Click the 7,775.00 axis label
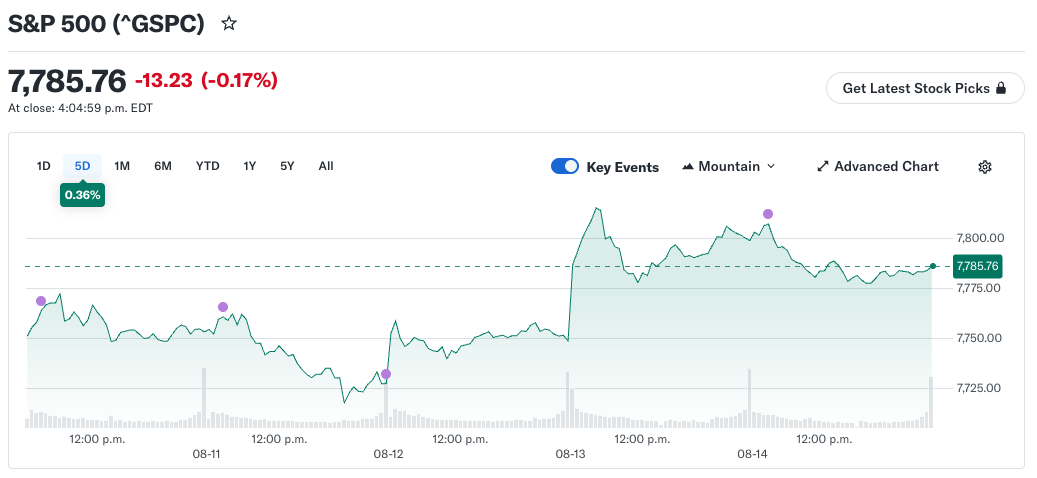This screenshot has height=478, width=1037. click(x=981, y=288)
